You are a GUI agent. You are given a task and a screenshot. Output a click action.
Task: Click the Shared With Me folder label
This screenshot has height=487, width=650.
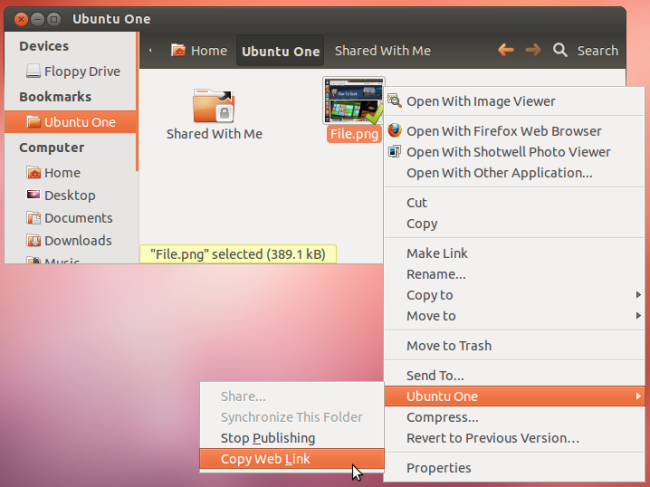(214, 134)
